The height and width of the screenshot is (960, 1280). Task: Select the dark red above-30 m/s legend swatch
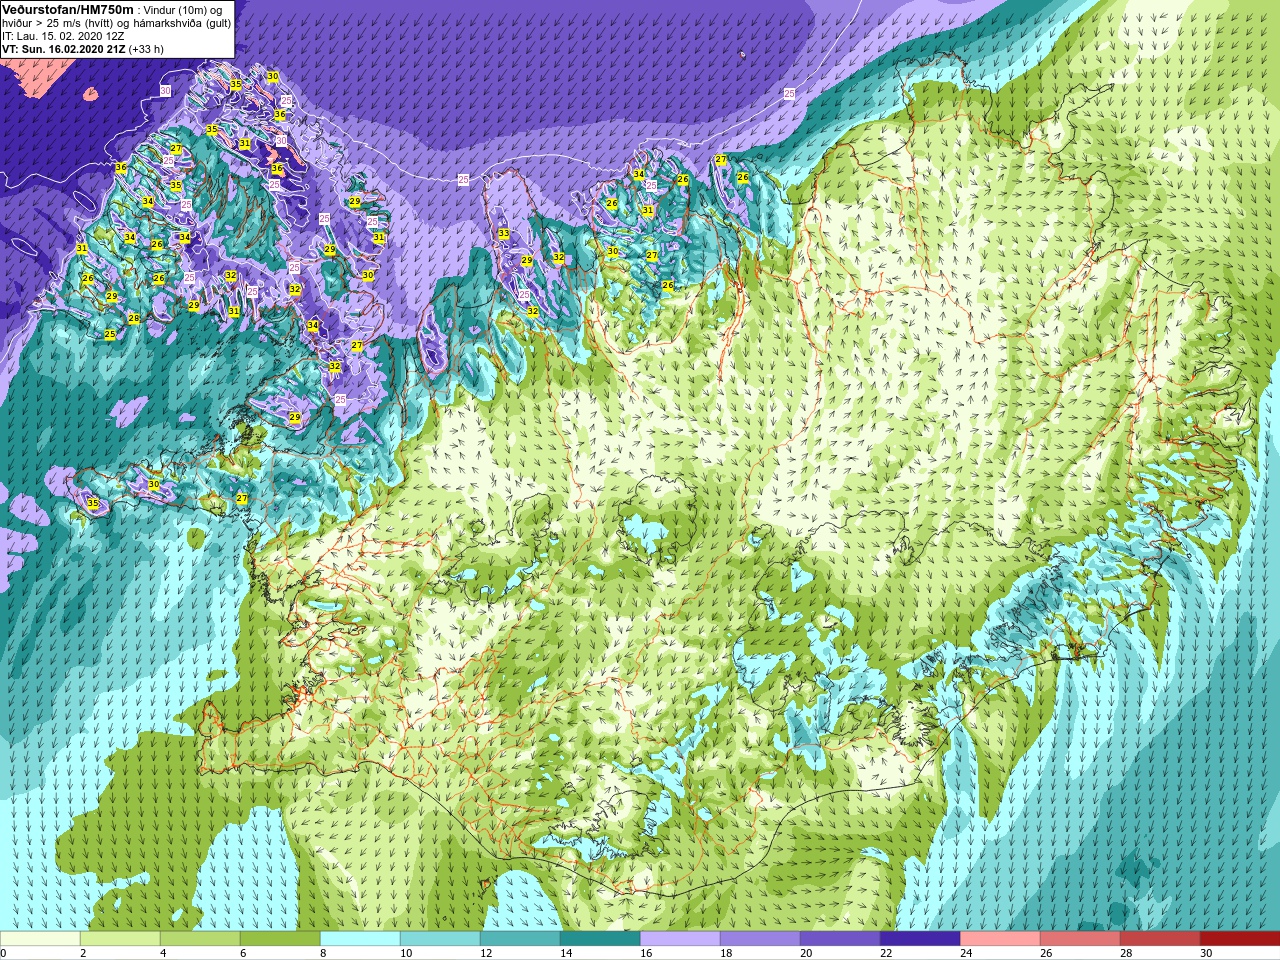click(1240, 939)
